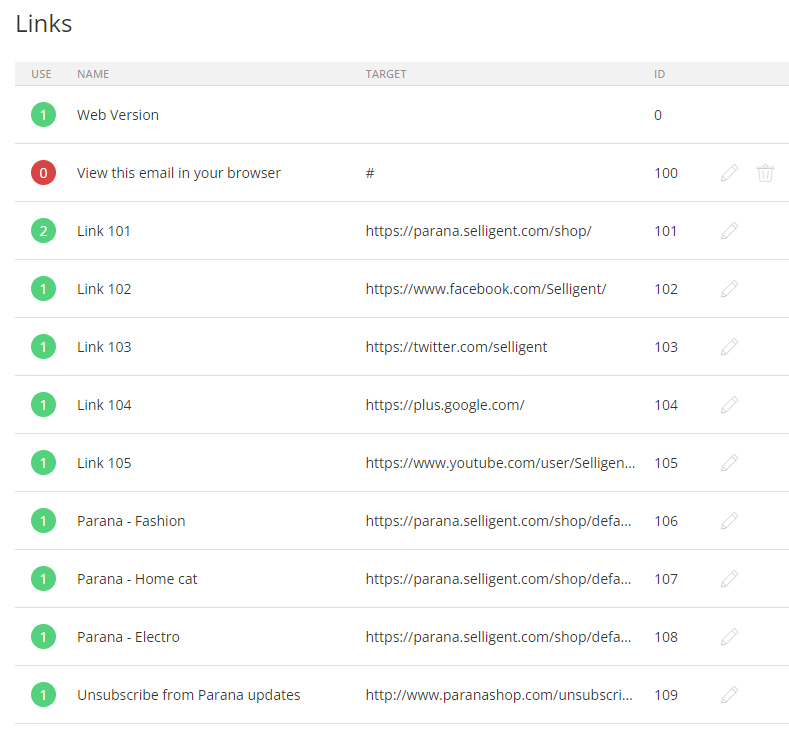
Task: Edit the Link 104 row
Action: [729, 405]
